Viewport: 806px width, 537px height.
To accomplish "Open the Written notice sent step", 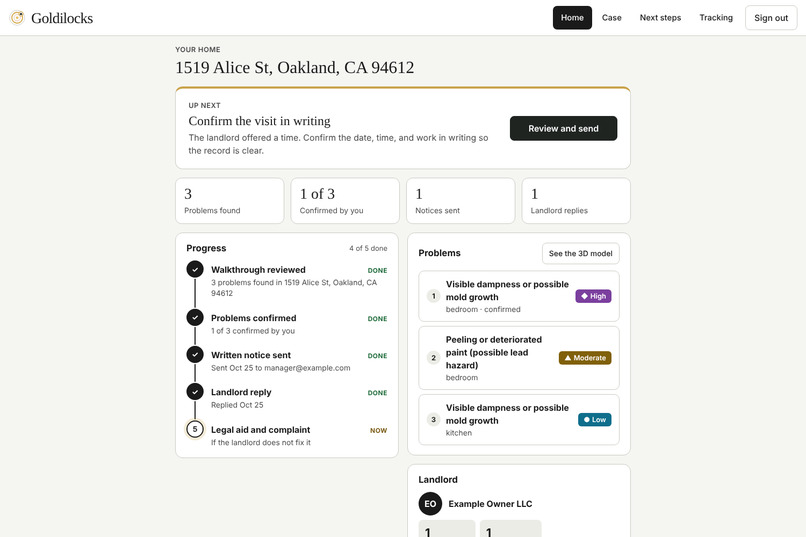I will [287, 361].
